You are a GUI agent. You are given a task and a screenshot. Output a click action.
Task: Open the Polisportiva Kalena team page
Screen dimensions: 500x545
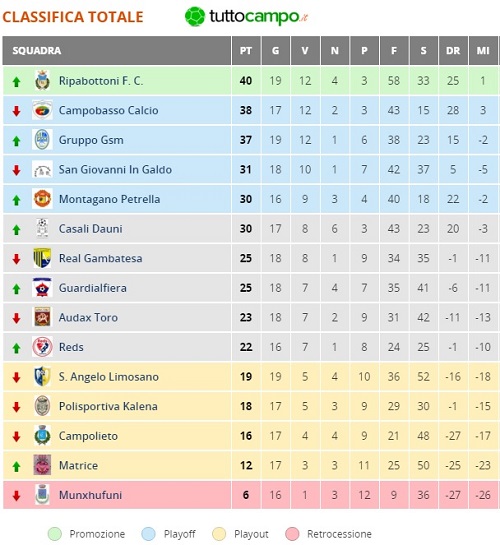coord(108,406)
